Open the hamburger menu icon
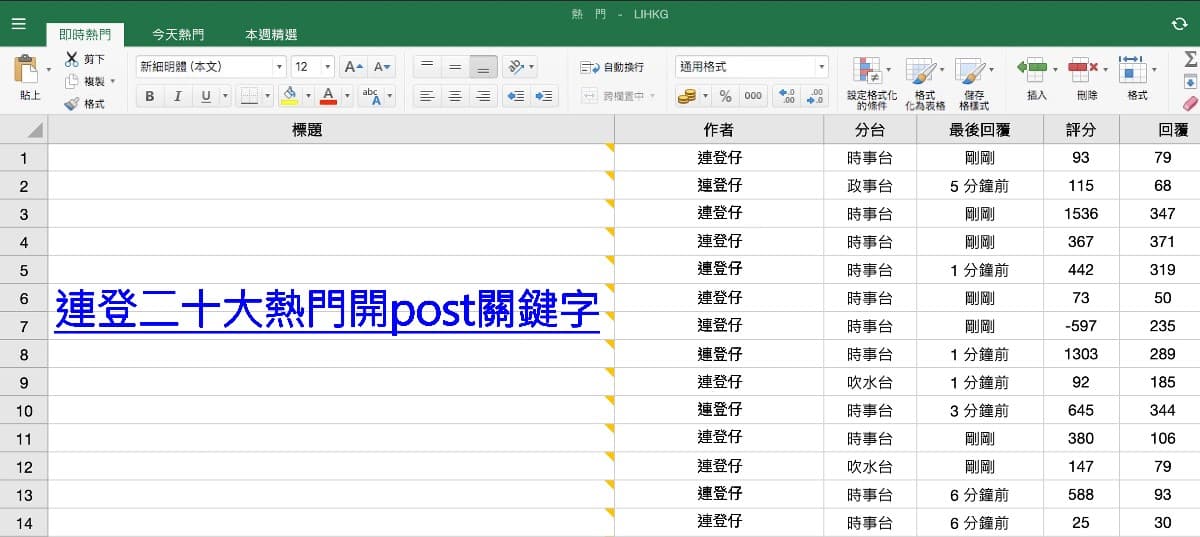The height and width of the screenshot is (537, 1200). [18, 23]
